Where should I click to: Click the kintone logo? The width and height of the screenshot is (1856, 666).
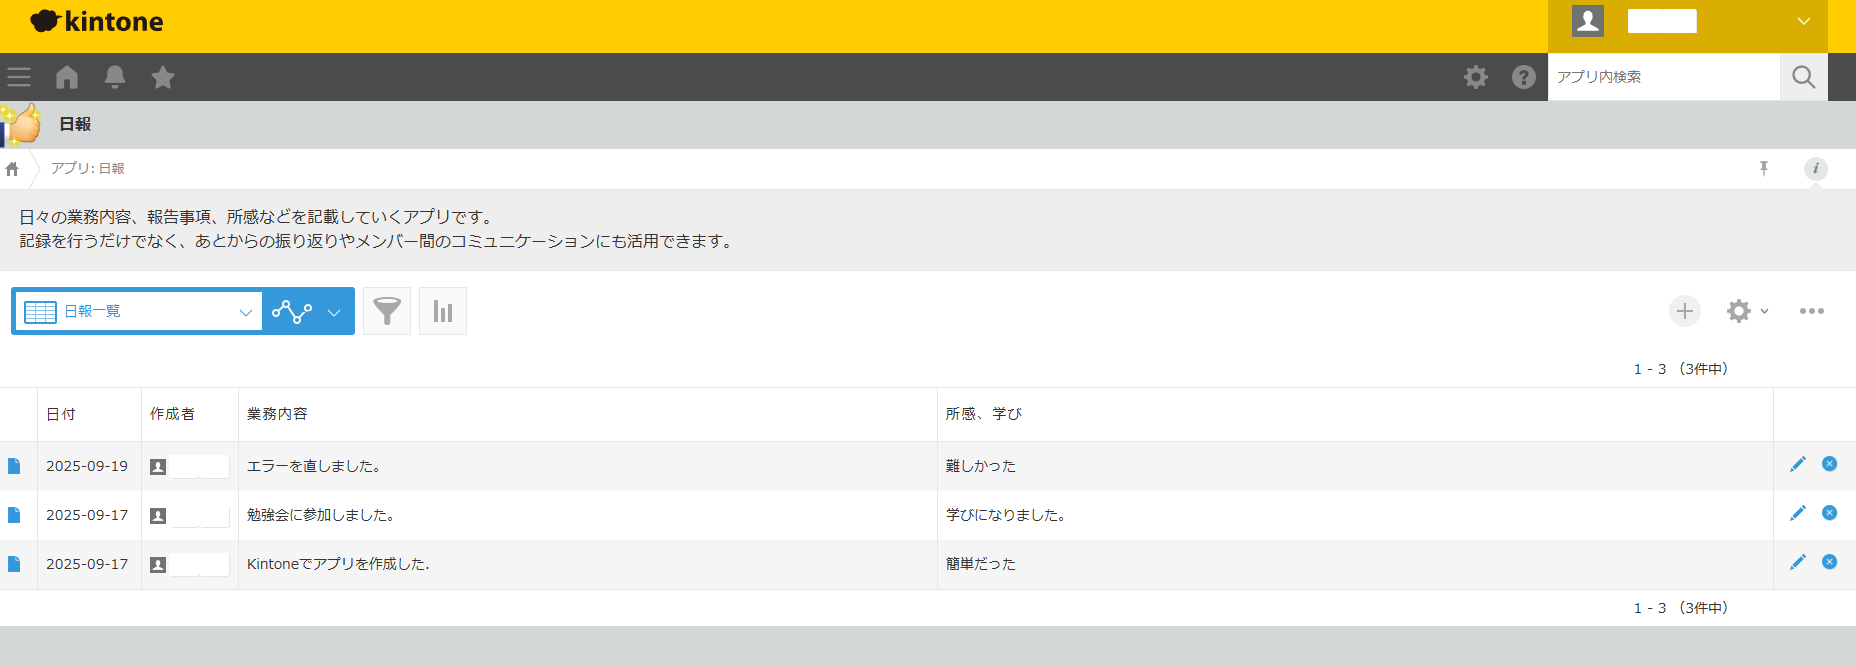coord(97,21)
